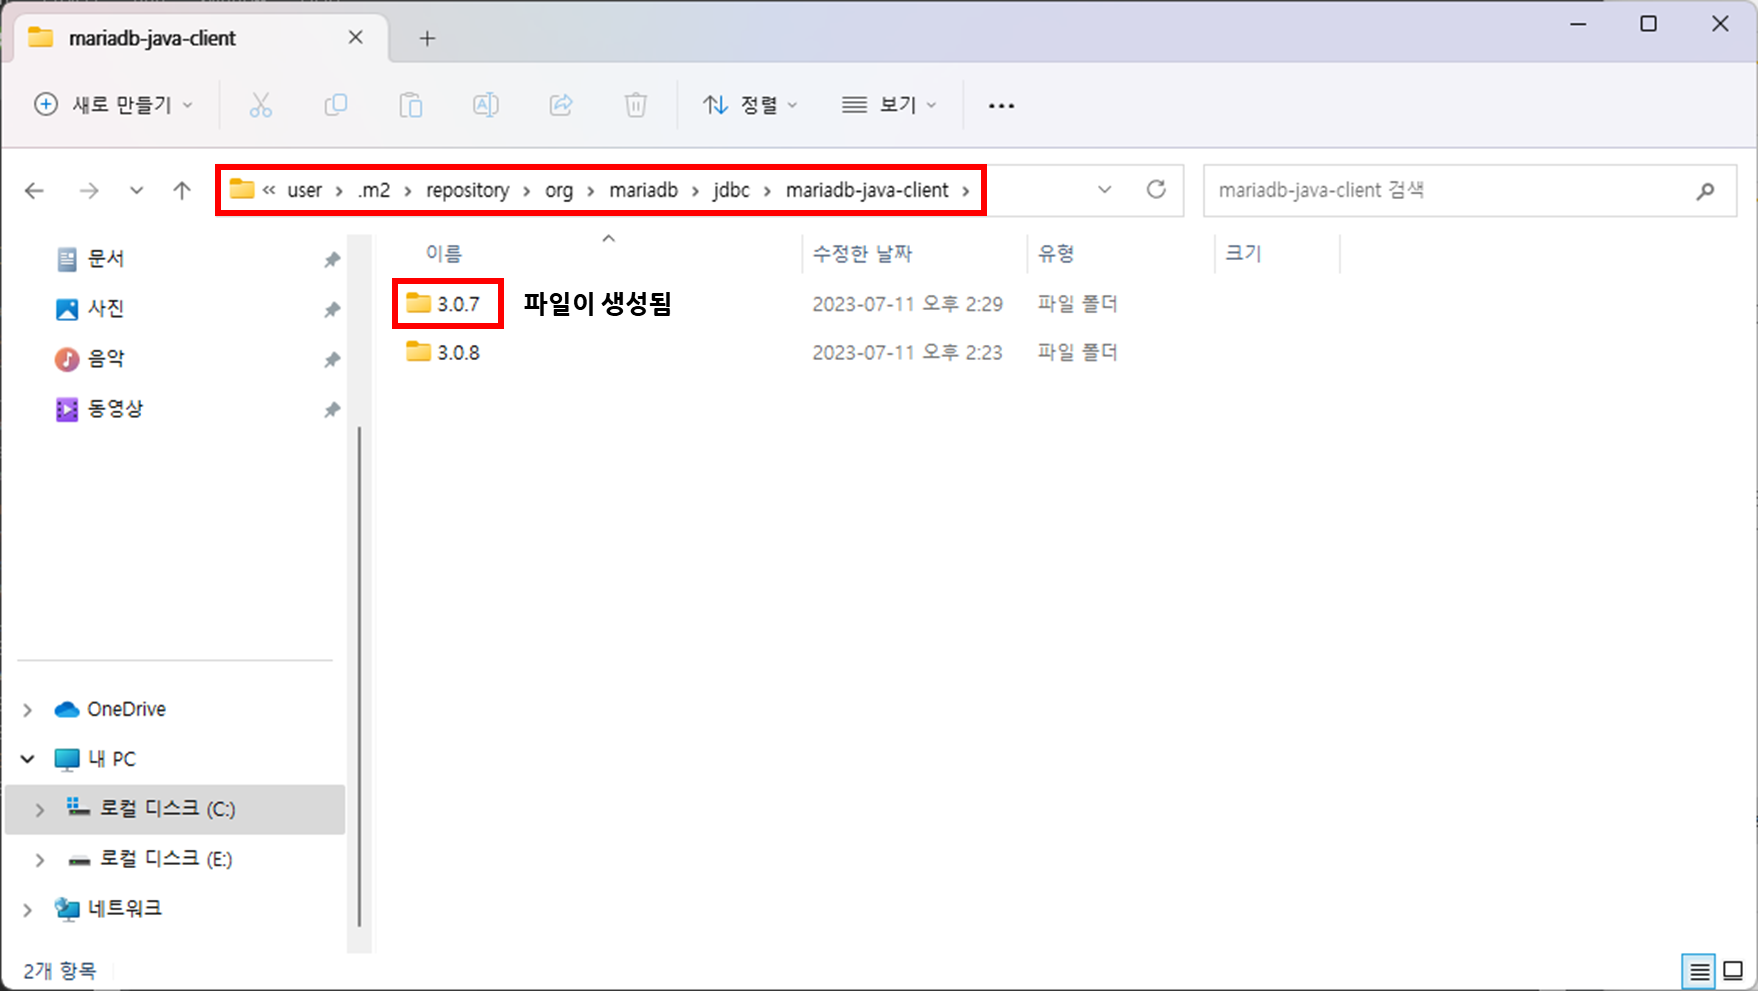Go up one folder level arrow
Viewport: 1758px width, 991px height.
tap(182, 190)
